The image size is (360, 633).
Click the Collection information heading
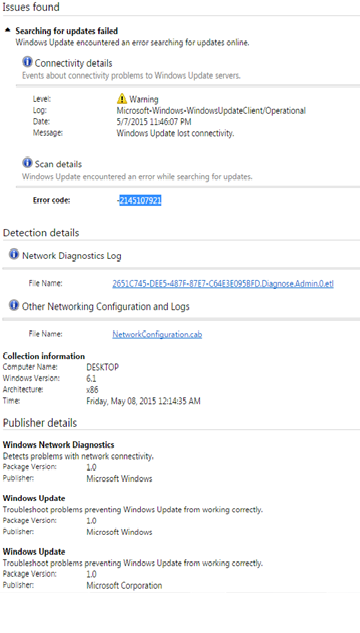tap(44, 356)
